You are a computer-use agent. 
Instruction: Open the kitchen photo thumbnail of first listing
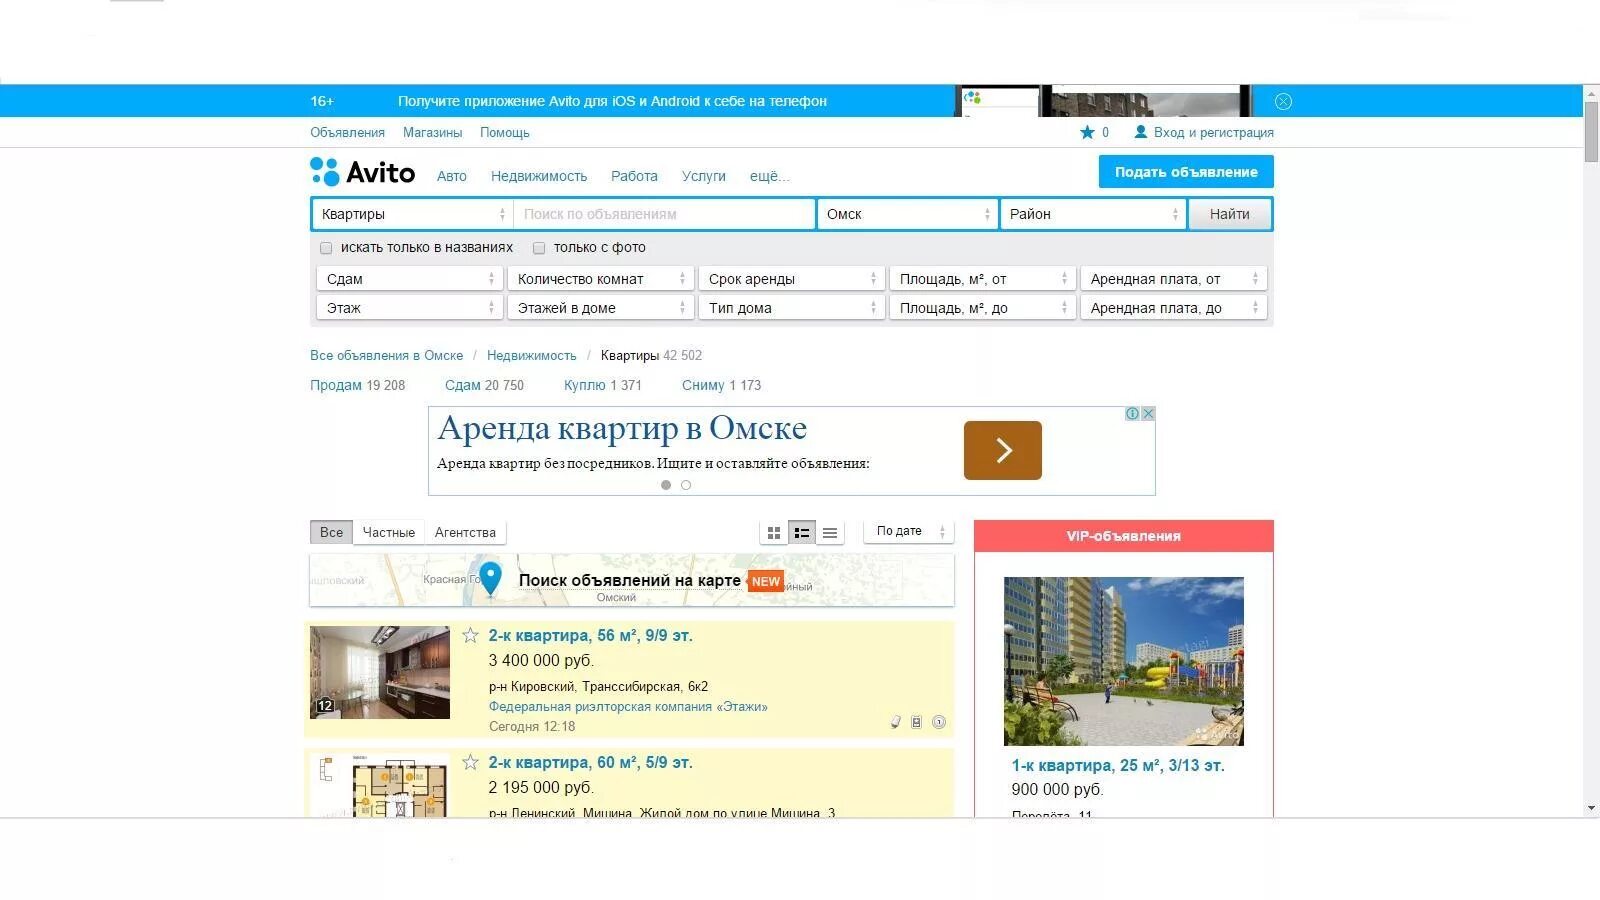(x=380, y=672)
